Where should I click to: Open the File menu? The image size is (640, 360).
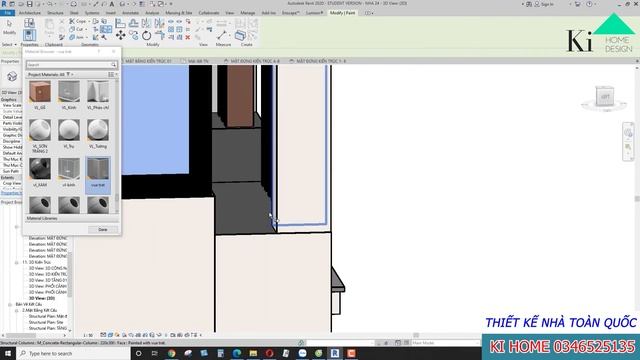8,13
